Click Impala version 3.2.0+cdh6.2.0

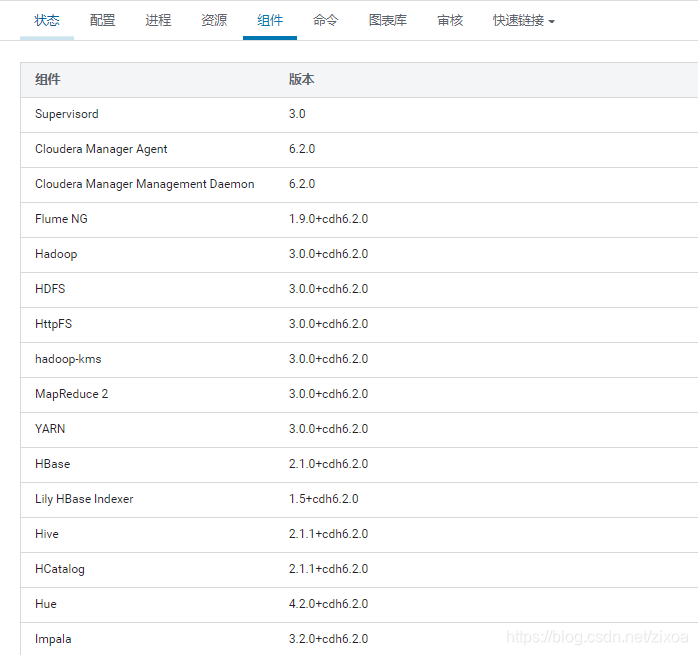(329, 639)
